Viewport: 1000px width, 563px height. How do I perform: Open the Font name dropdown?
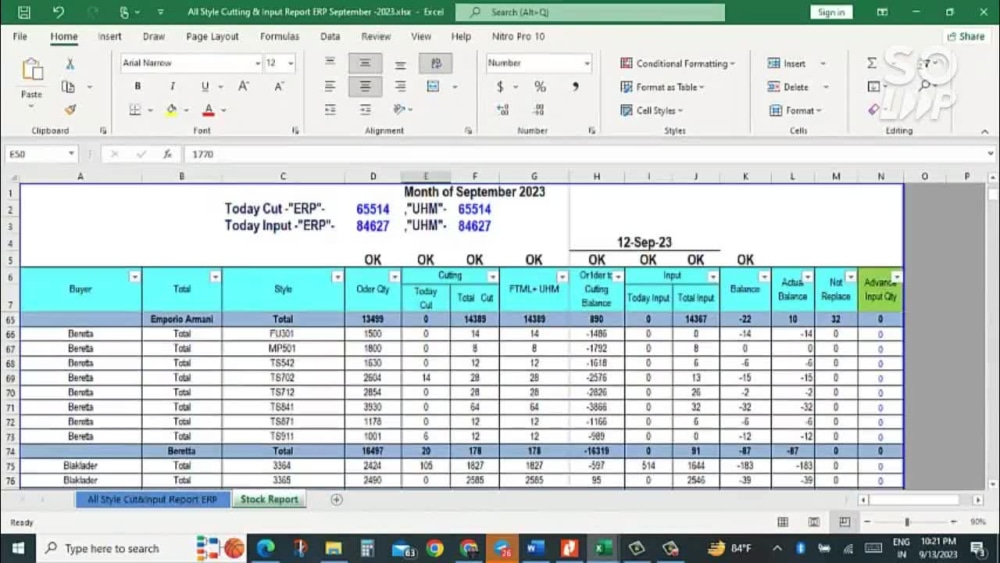(257, 63)
